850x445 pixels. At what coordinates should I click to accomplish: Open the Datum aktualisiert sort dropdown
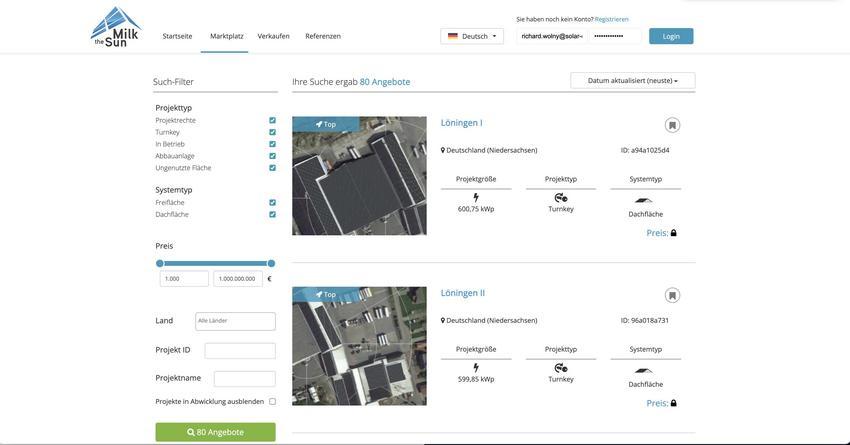633,81
